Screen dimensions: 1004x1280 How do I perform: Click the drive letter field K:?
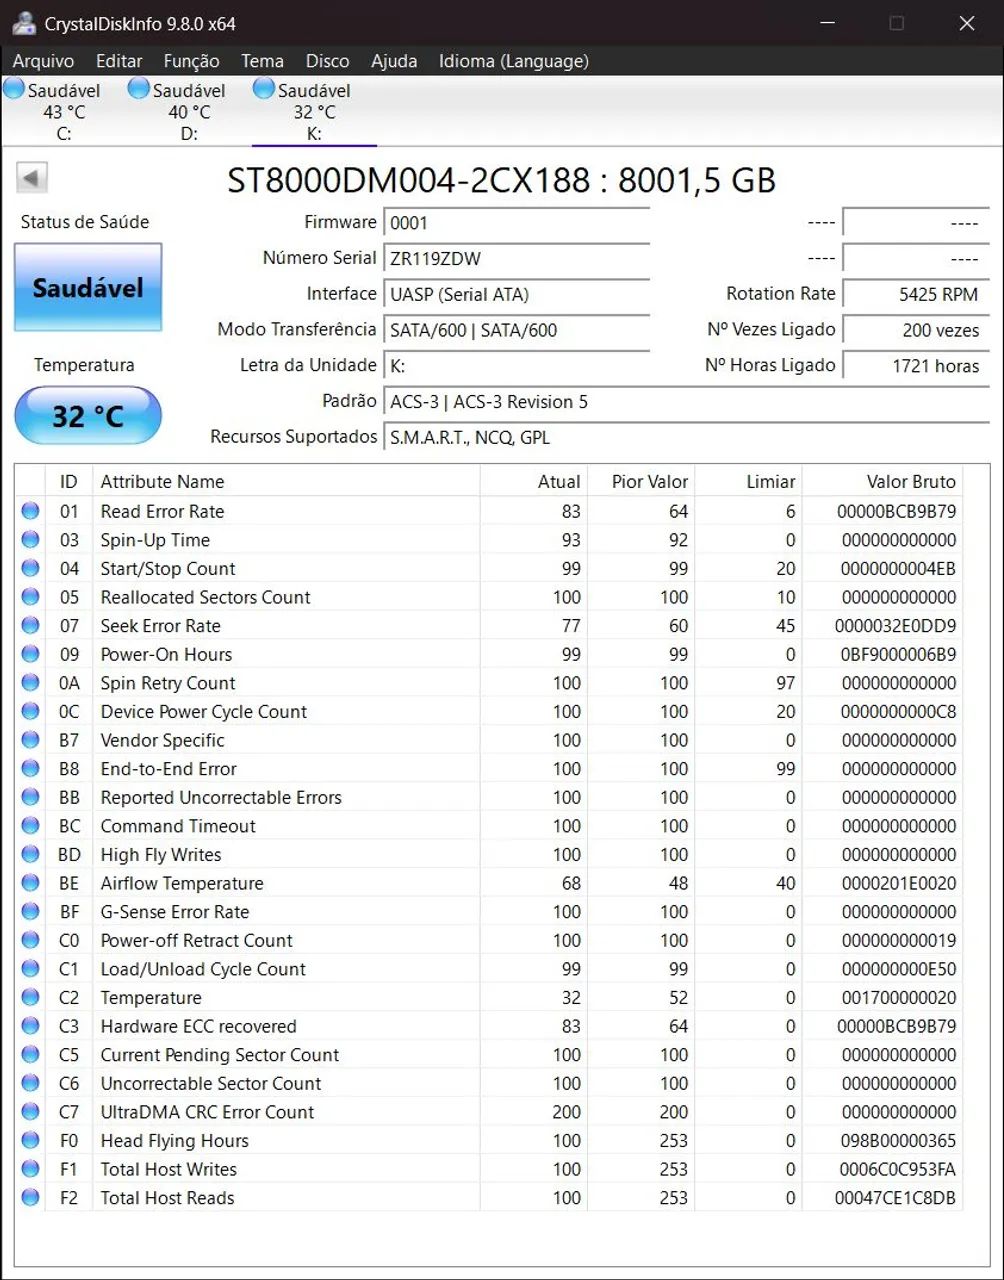(x=517, y=366)
